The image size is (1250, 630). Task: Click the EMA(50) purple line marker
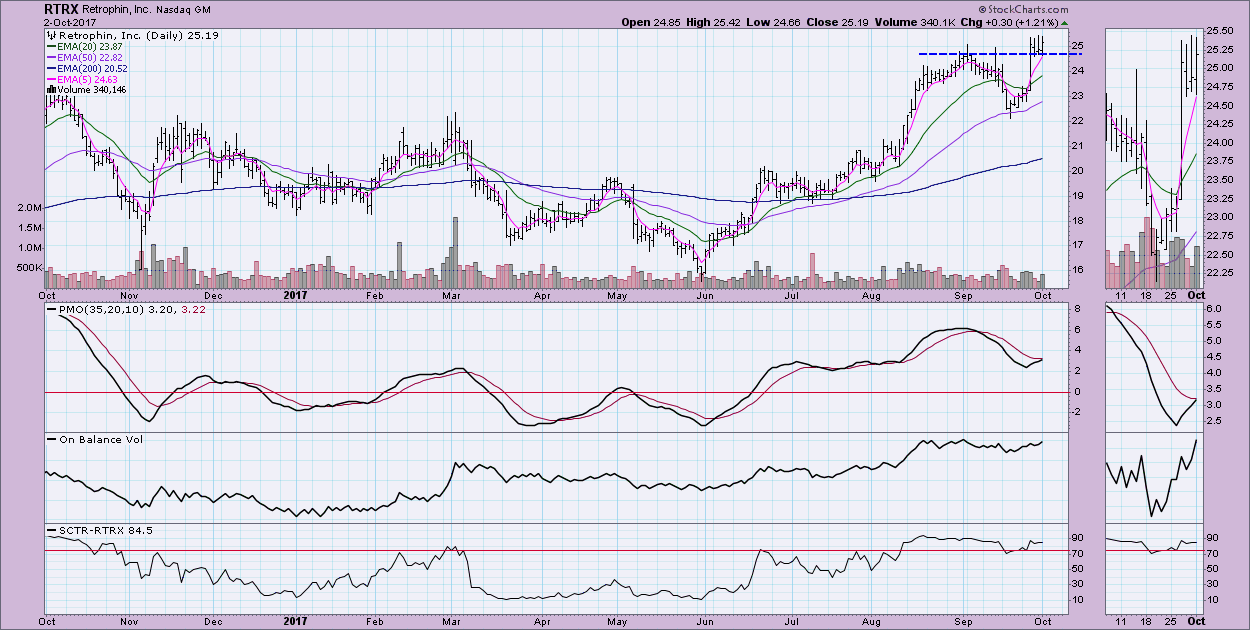49,57
